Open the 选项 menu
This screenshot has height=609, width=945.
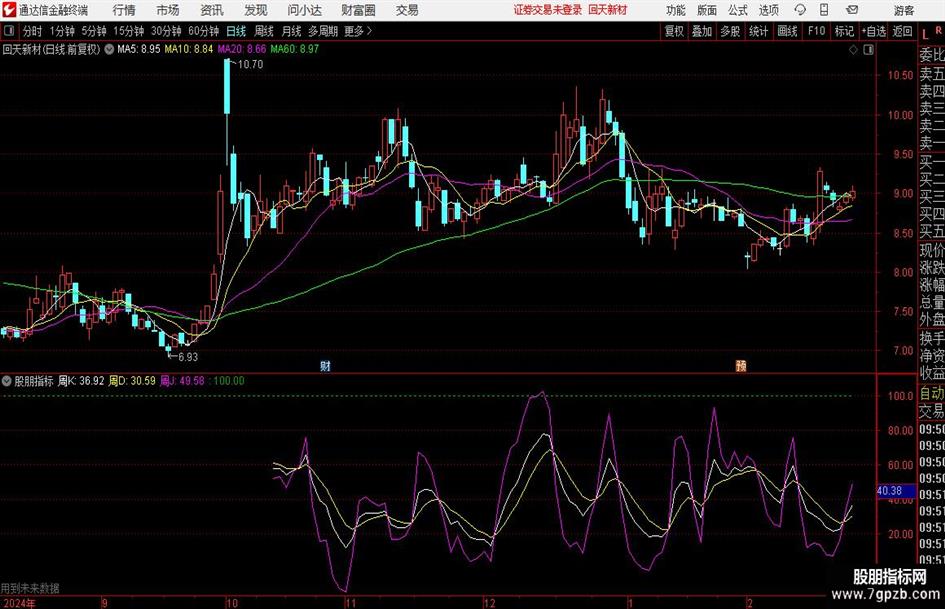(x=768, y=10)
